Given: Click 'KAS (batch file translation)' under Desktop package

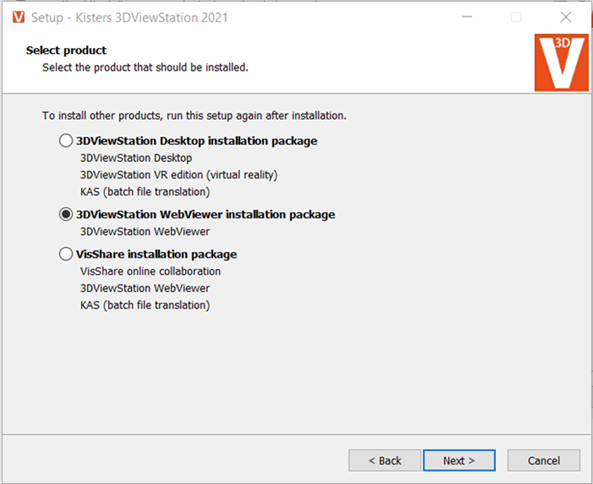Looking at the screenshot, I should (145, 192).
